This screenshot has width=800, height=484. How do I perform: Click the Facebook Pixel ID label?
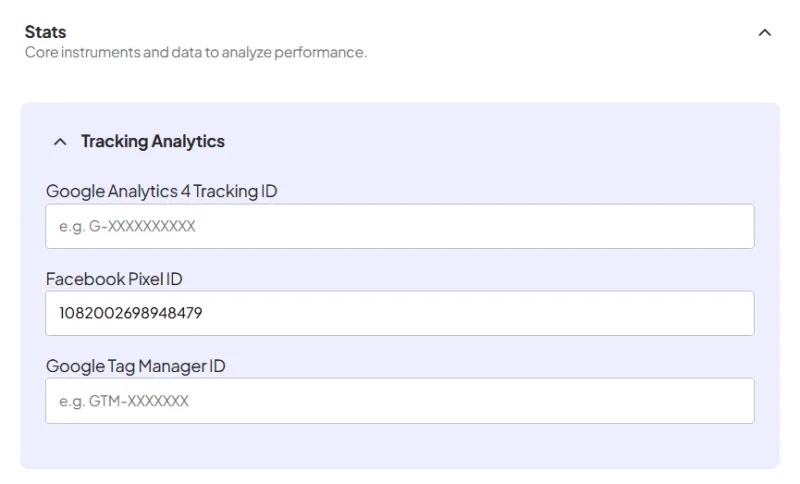click(x=114, y=279)
